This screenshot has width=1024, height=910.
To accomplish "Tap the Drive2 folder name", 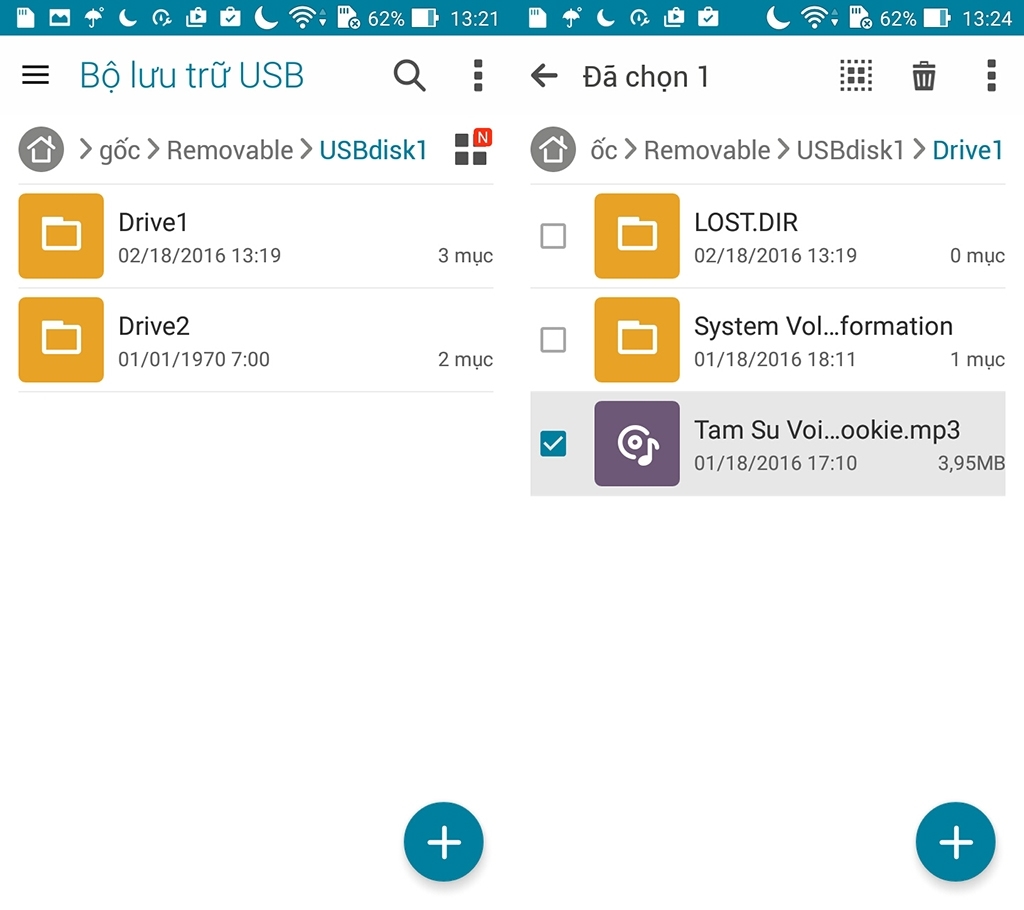I will 154,326.
